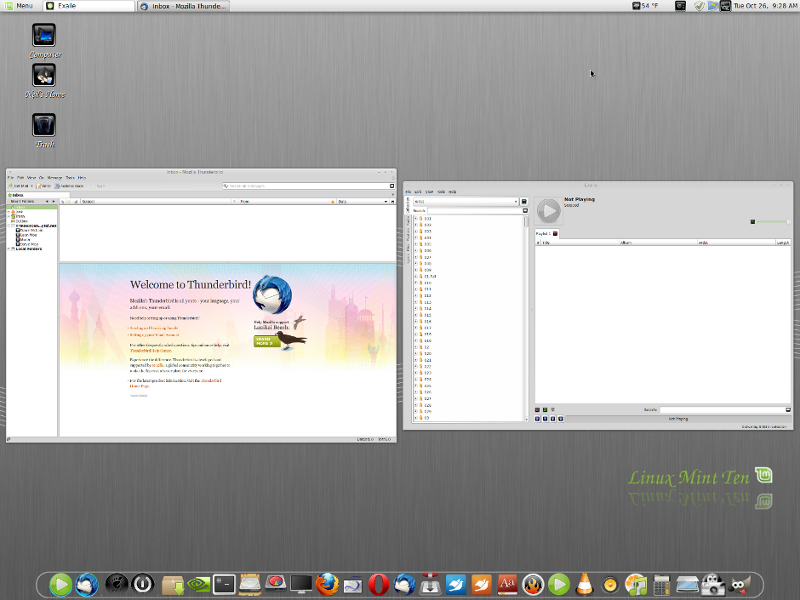Open the music notes dock icon

636,584
